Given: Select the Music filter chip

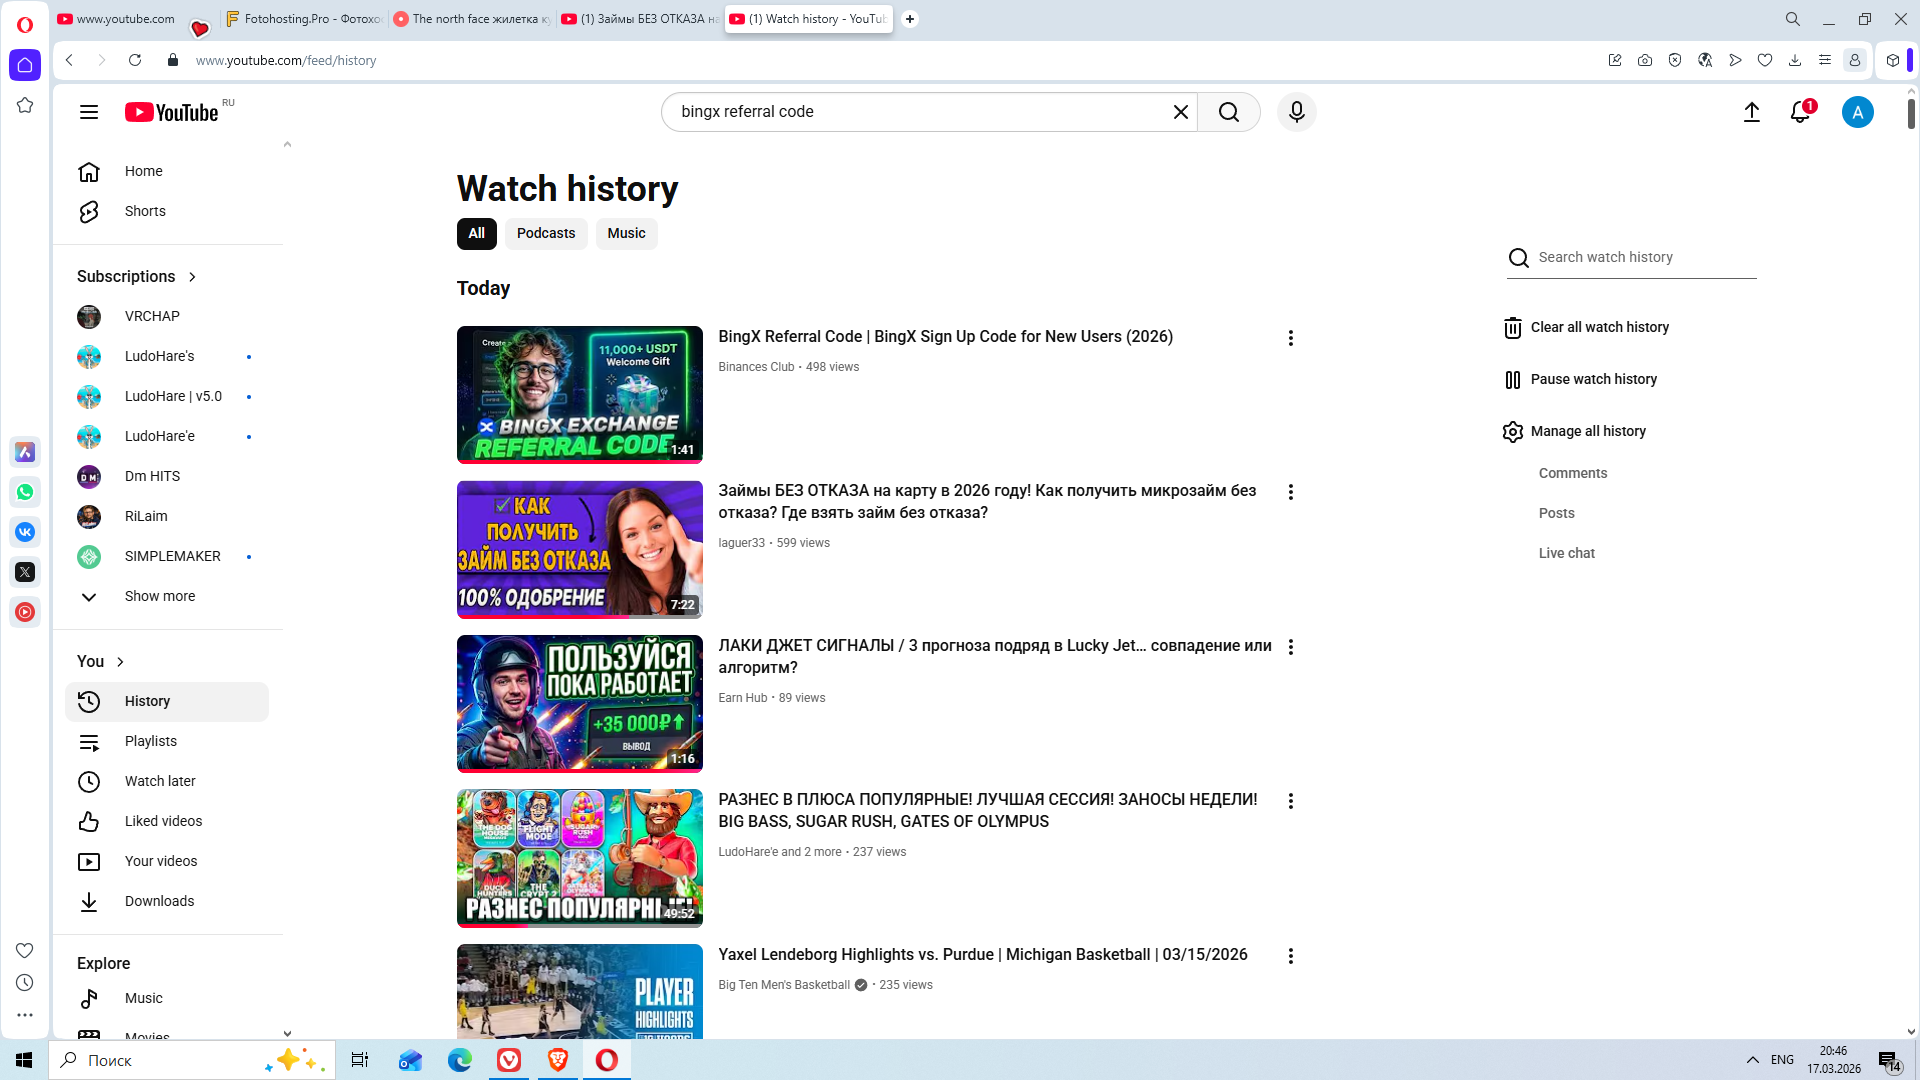Looking at the screenshot, I should click(626, 233).
